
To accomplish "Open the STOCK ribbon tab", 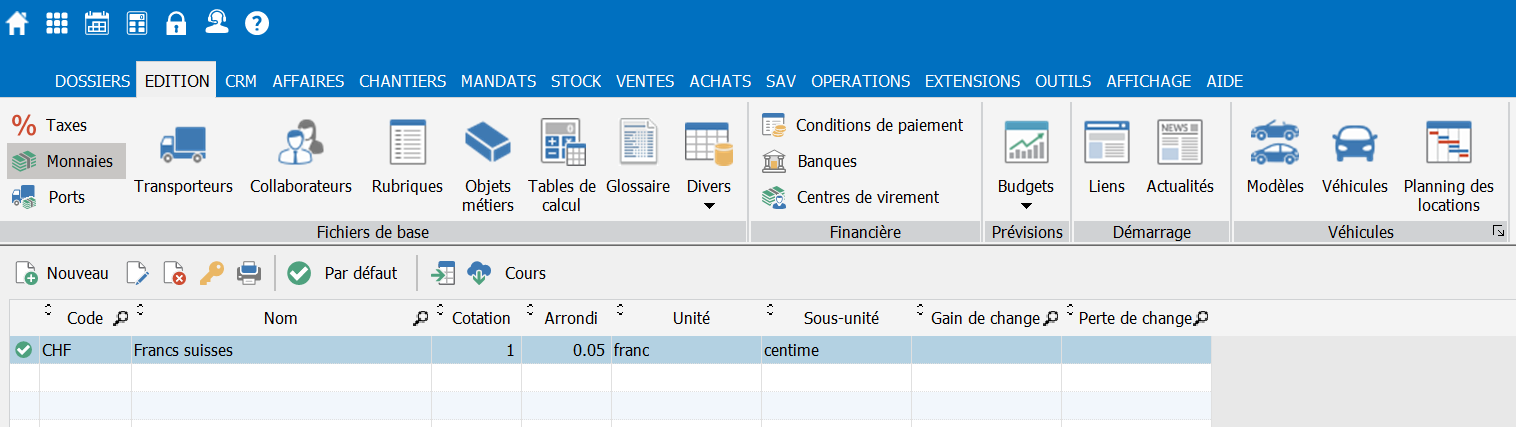I will (x=576, y=81).
